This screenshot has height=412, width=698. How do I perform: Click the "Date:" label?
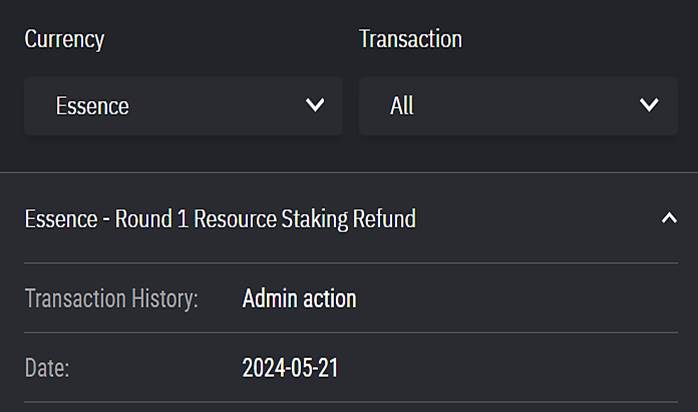pyautogui.click(x=47, y=368)
